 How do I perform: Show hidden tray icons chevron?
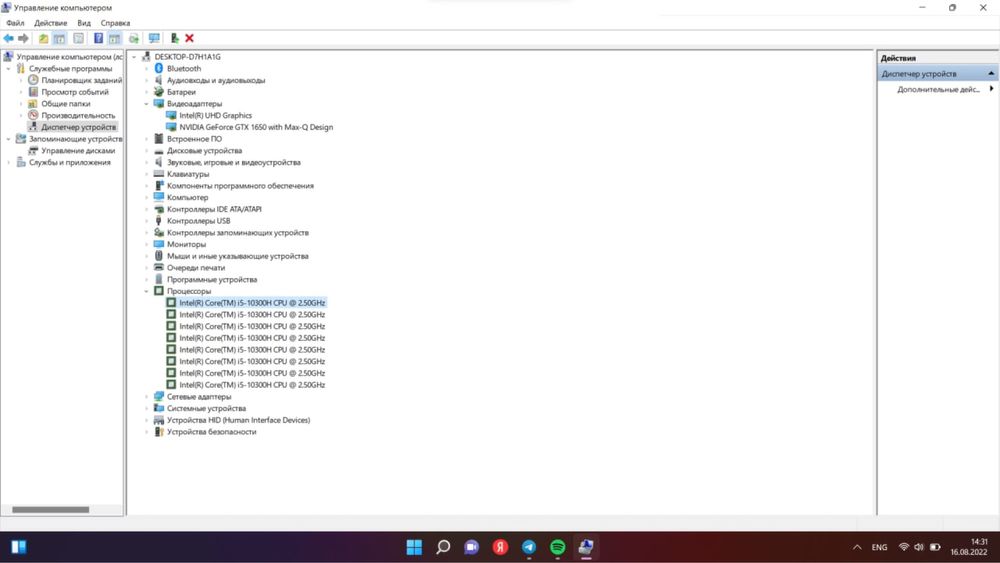pyautogui.click(x=857, y=547)
